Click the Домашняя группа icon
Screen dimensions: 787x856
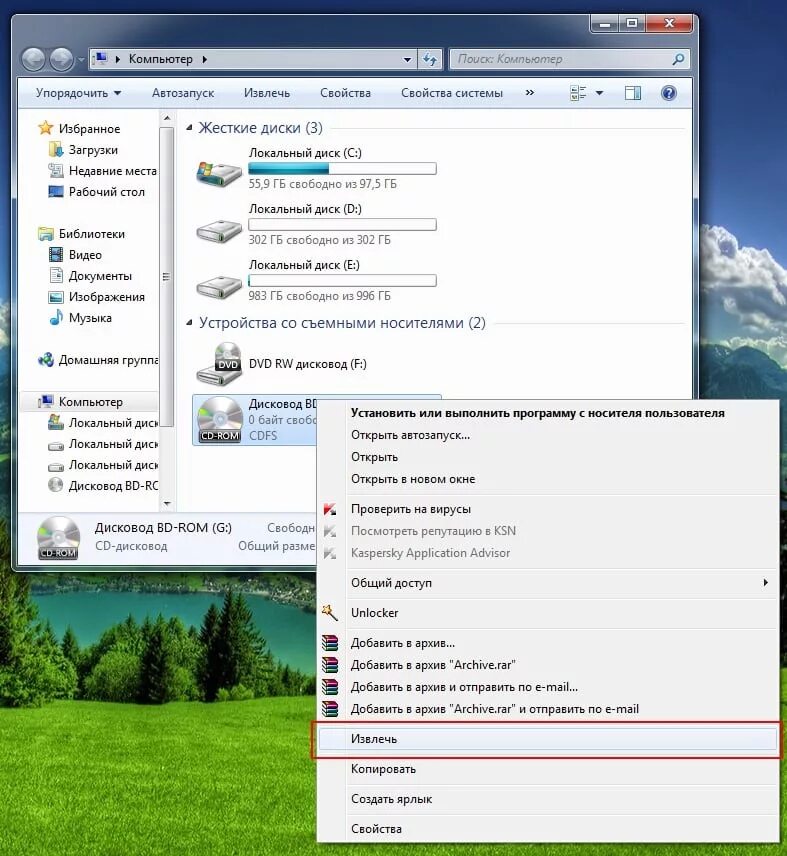click(45, 360)
